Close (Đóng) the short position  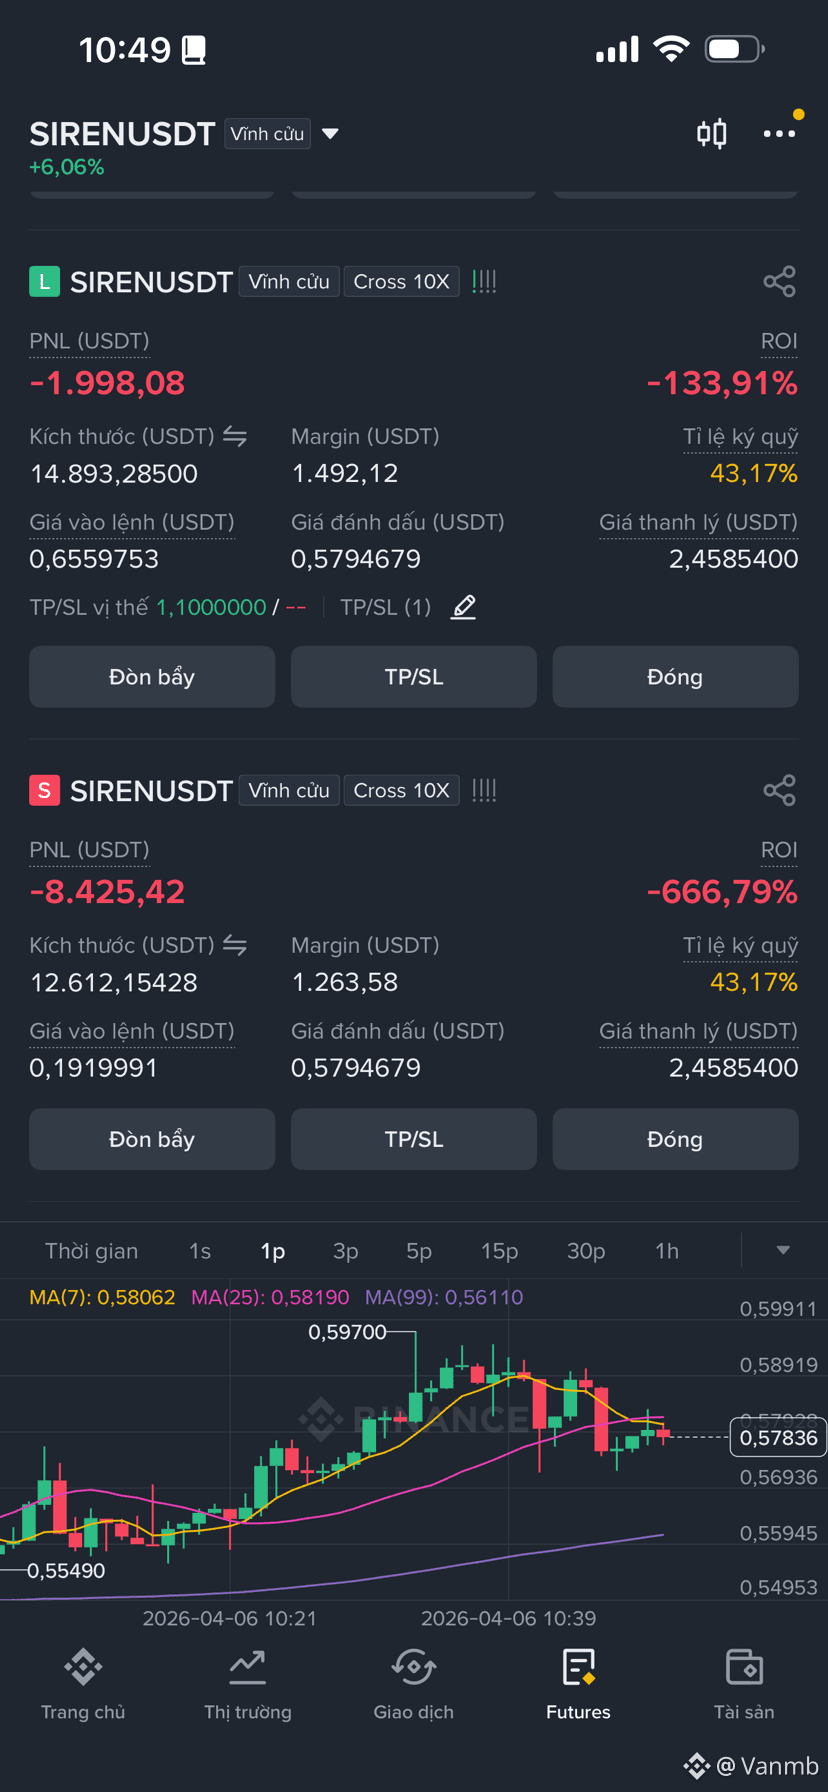coord(675,1139)
